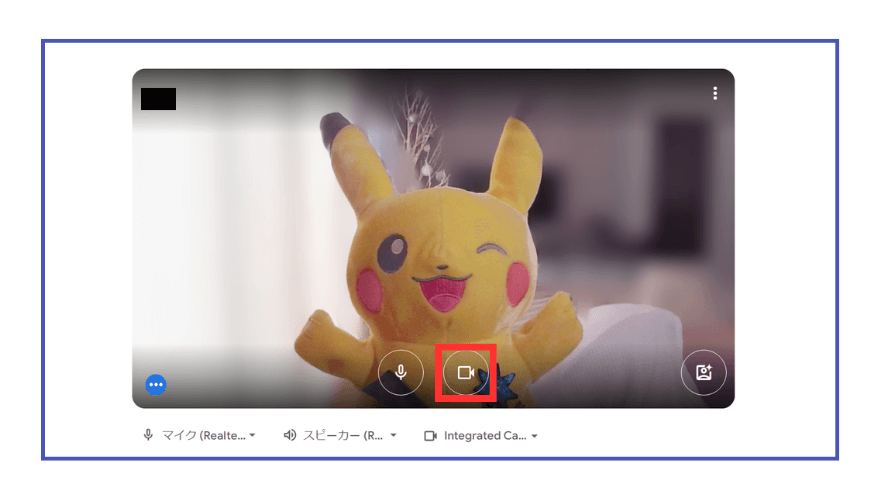Open the apply visual effects button

(703, 372)
